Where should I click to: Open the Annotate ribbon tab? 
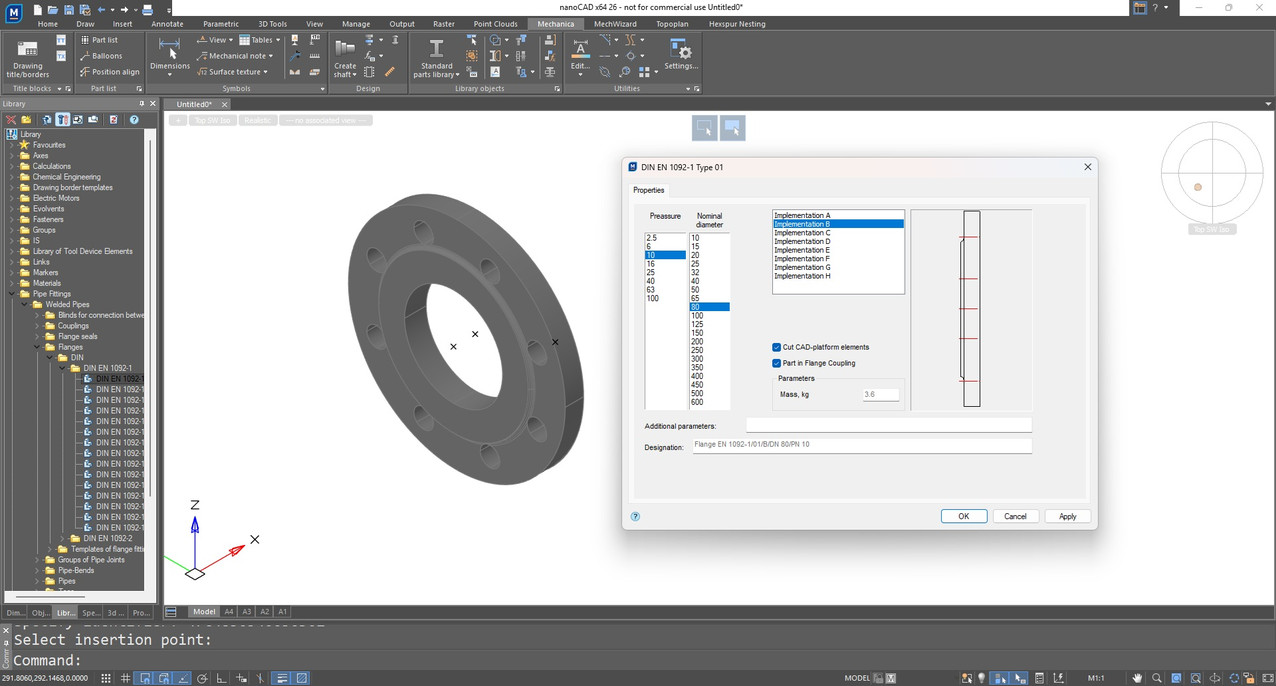167,24
